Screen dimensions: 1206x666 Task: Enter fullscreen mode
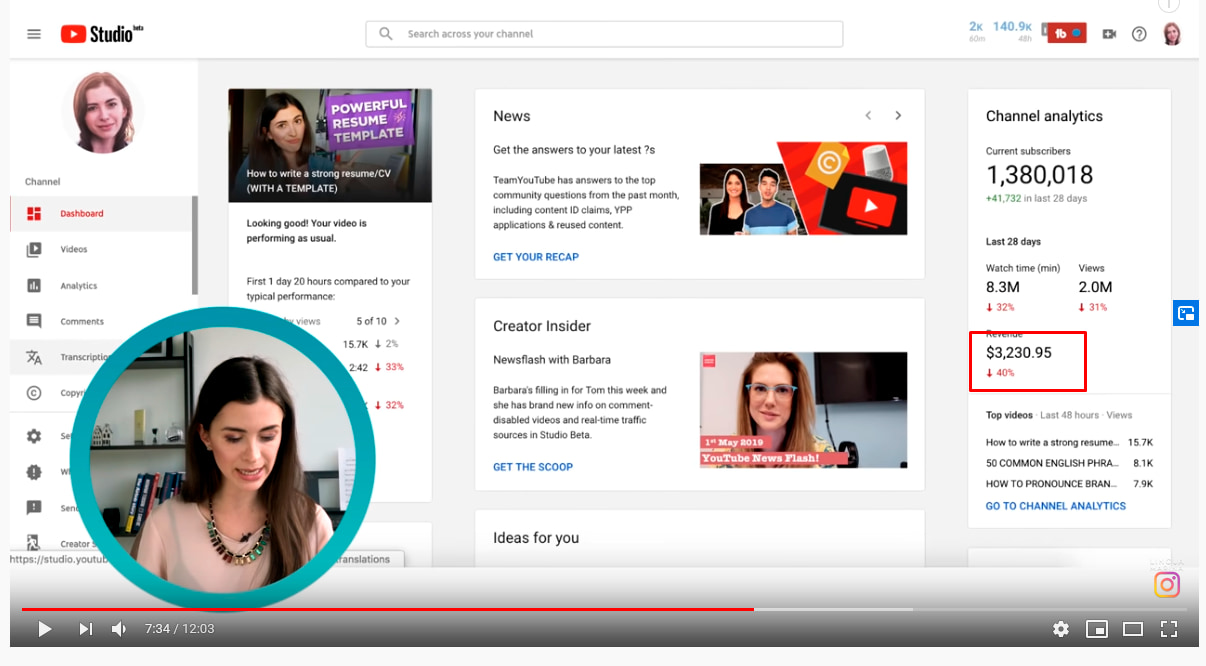coord(1168,629)
